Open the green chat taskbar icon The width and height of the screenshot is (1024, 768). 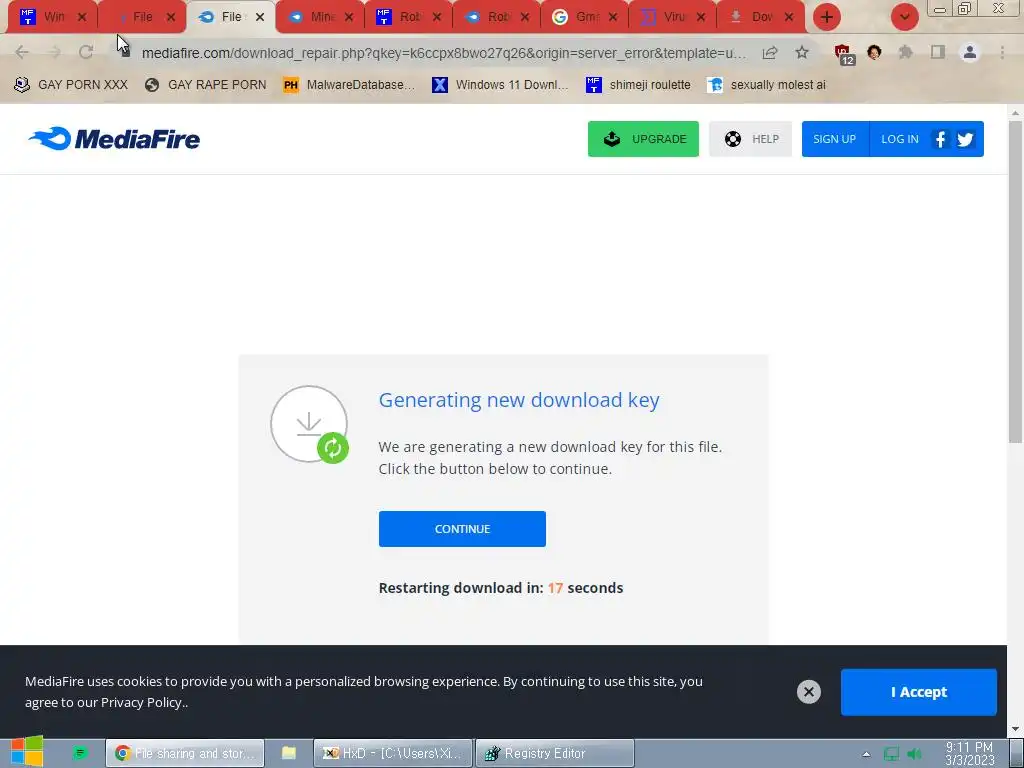point(80,753)
